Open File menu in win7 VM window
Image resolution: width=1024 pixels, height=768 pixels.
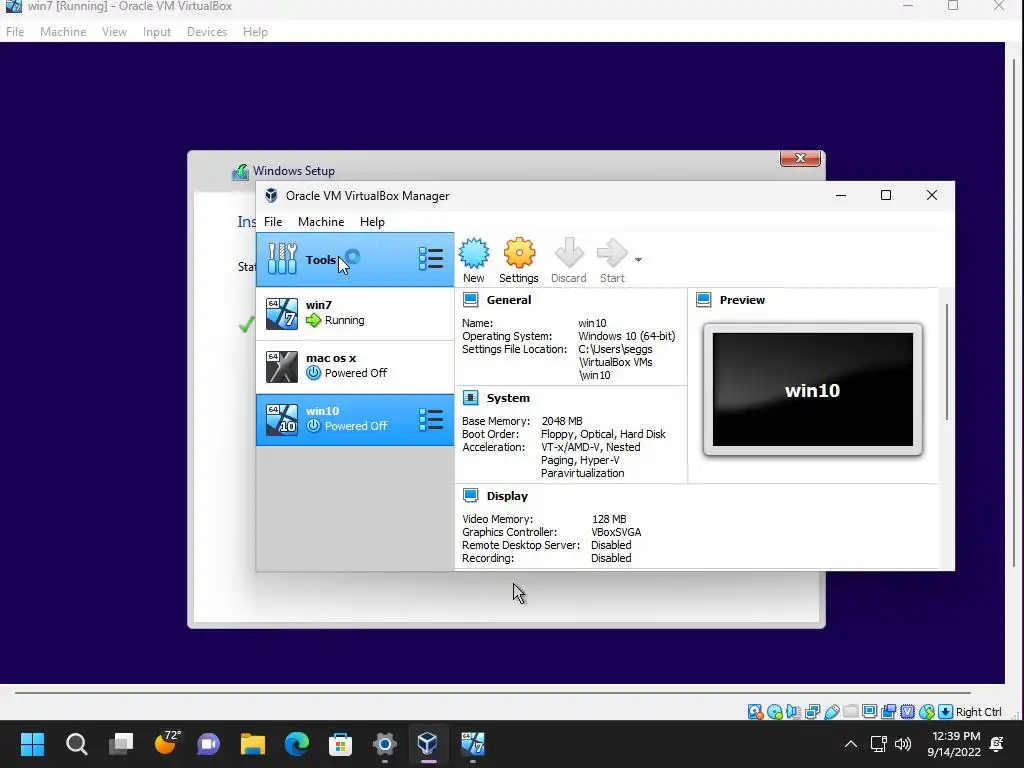[15, 32]
